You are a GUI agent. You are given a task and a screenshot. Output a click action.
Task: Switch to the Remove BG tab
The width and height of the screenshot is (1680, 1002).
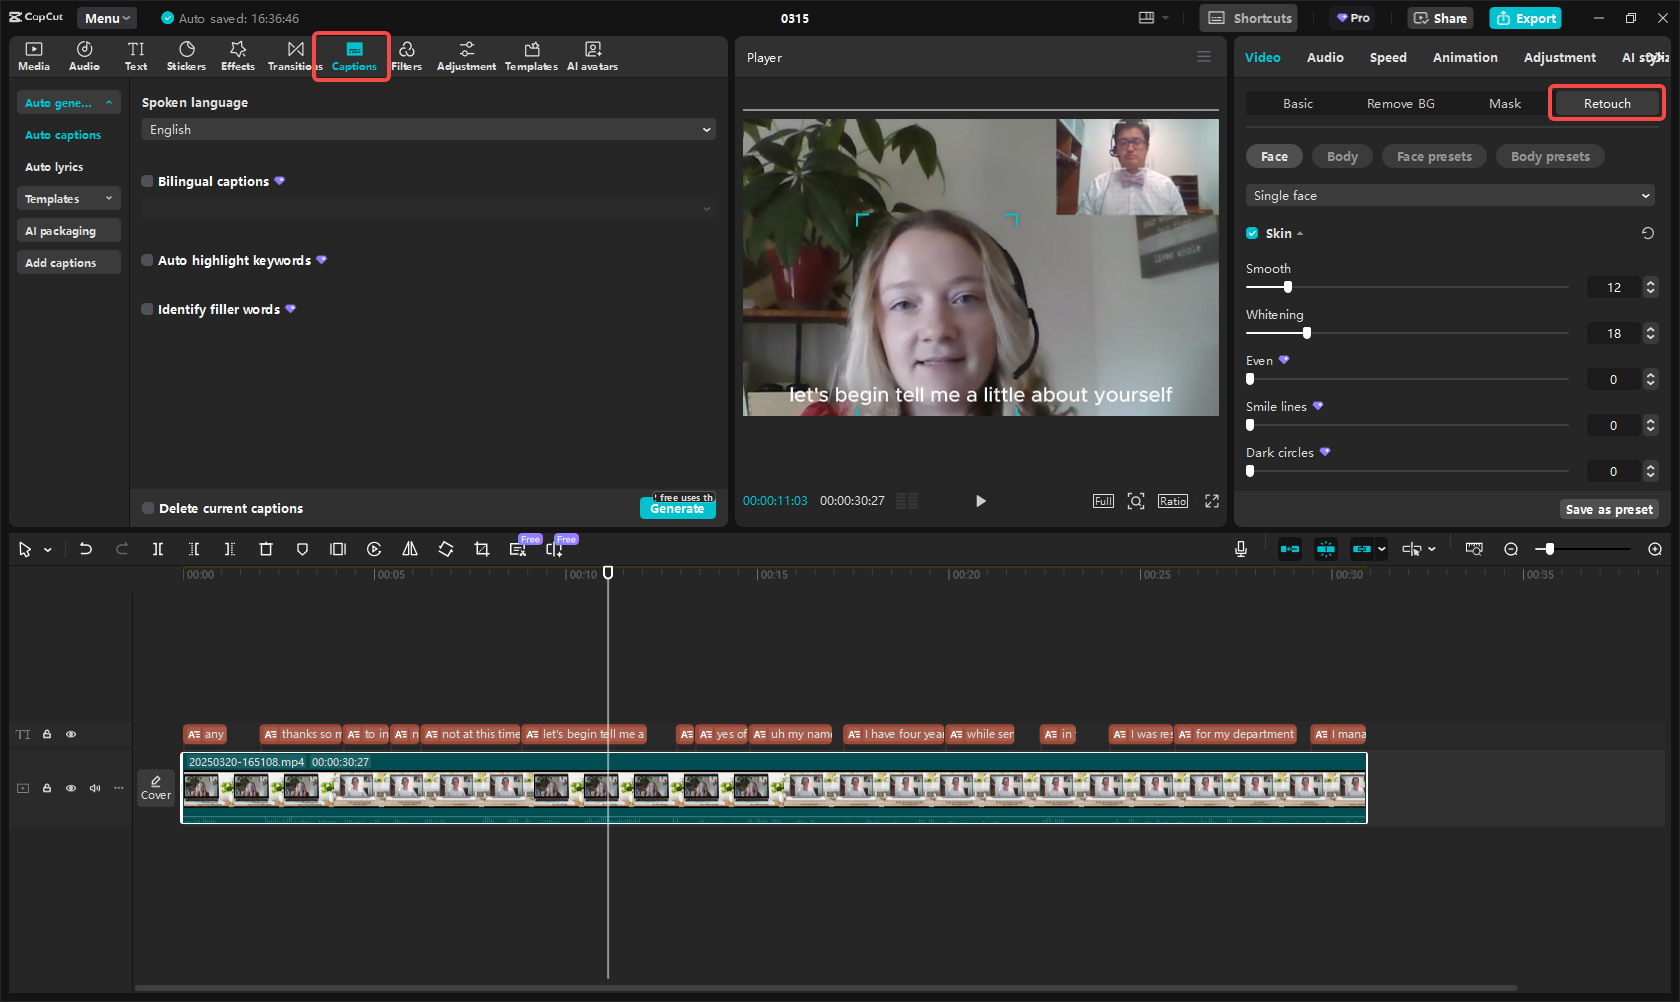[x=1400, y=103]
